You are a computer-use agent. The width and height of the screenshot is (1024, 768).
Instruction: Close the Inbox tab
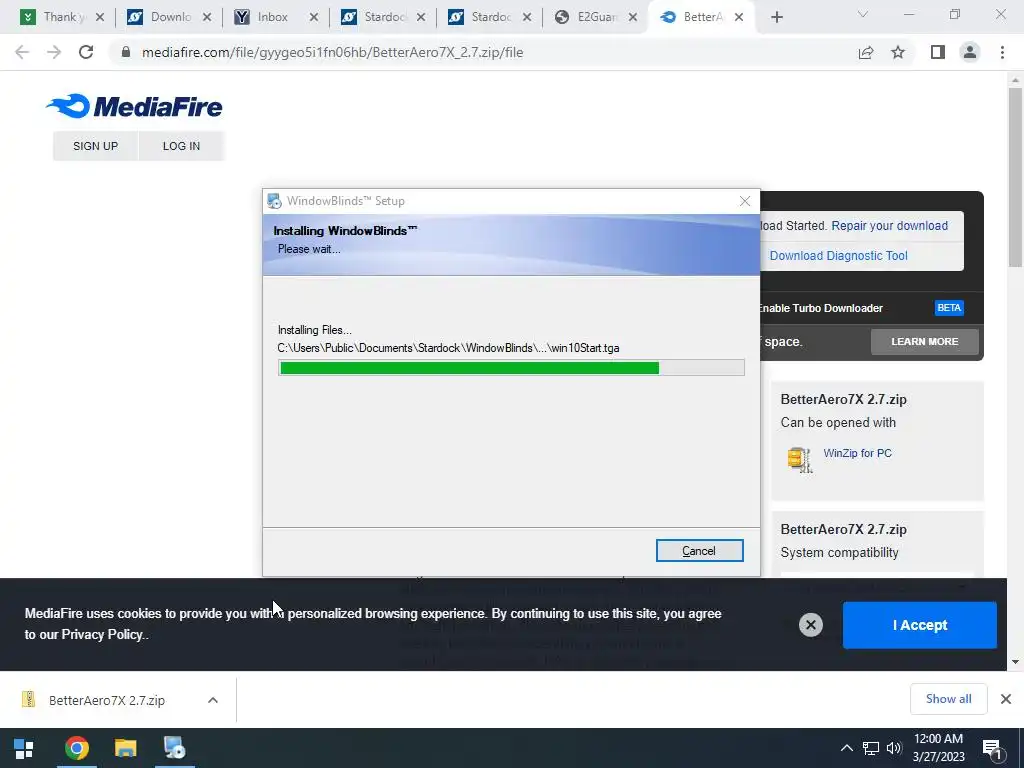(313, 17)
